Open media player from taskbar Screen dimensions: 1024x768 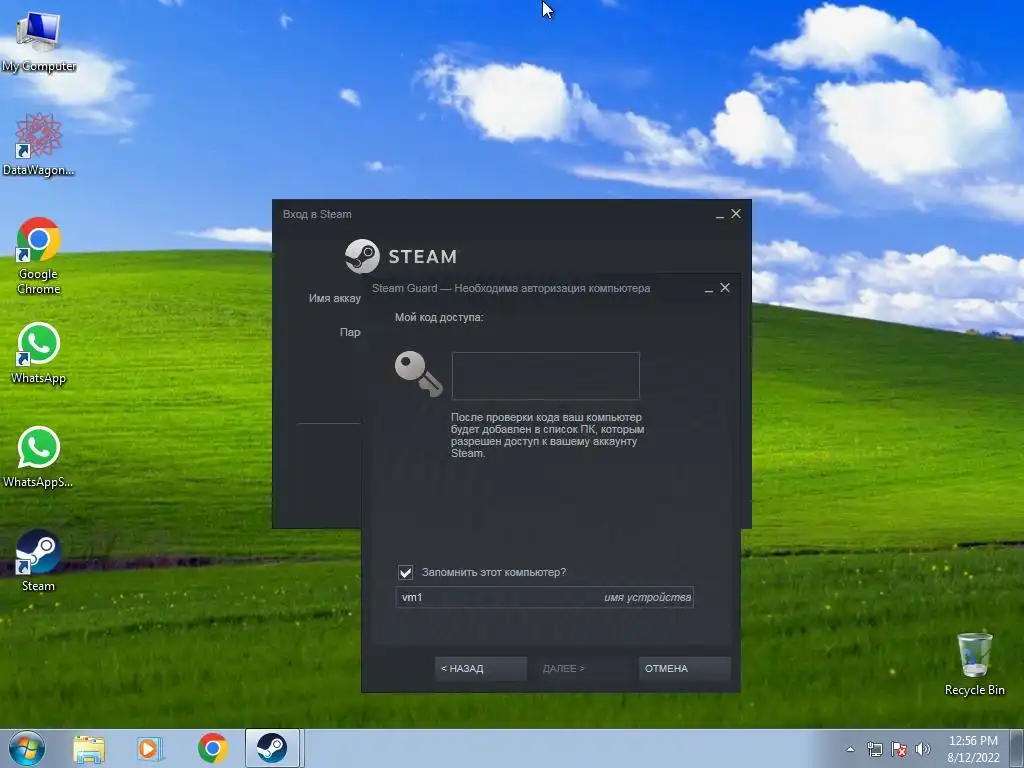[150, 748]
